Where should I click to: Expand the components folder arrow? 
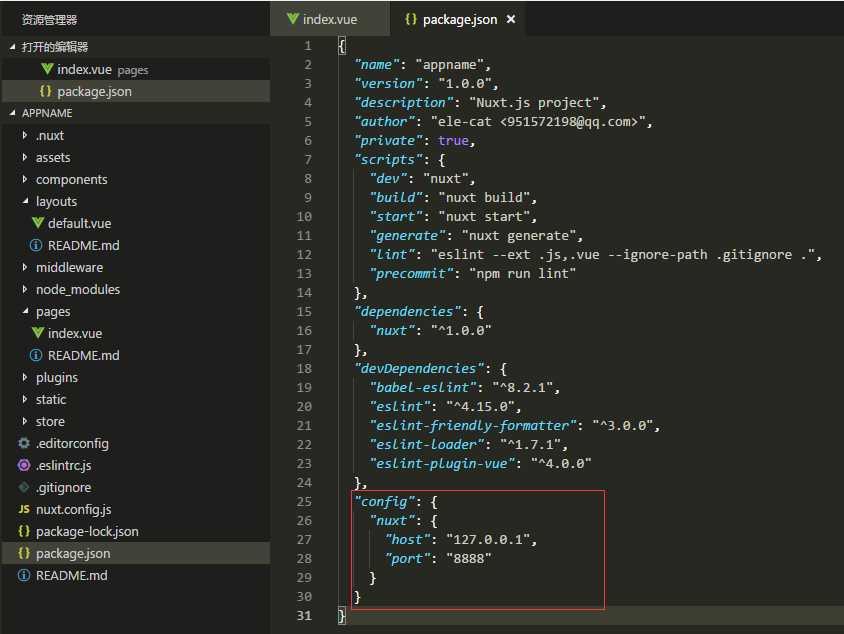click(25, 179)
